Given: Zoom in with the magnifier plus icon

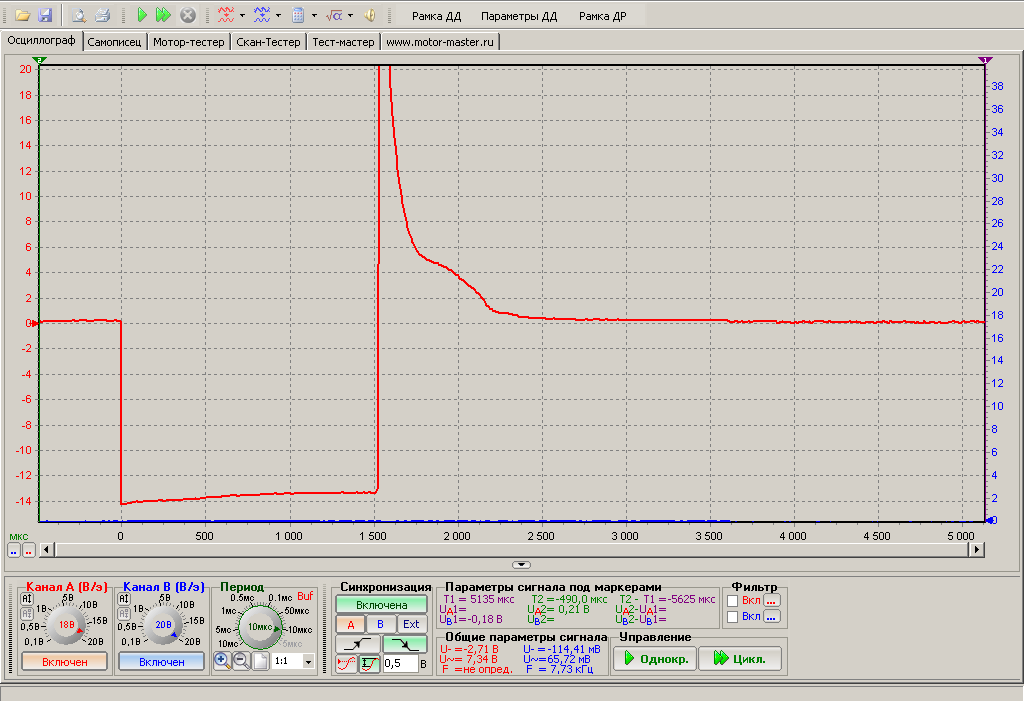Looking at the screenshot, I should pyautogui.click(x=222, y=661).
